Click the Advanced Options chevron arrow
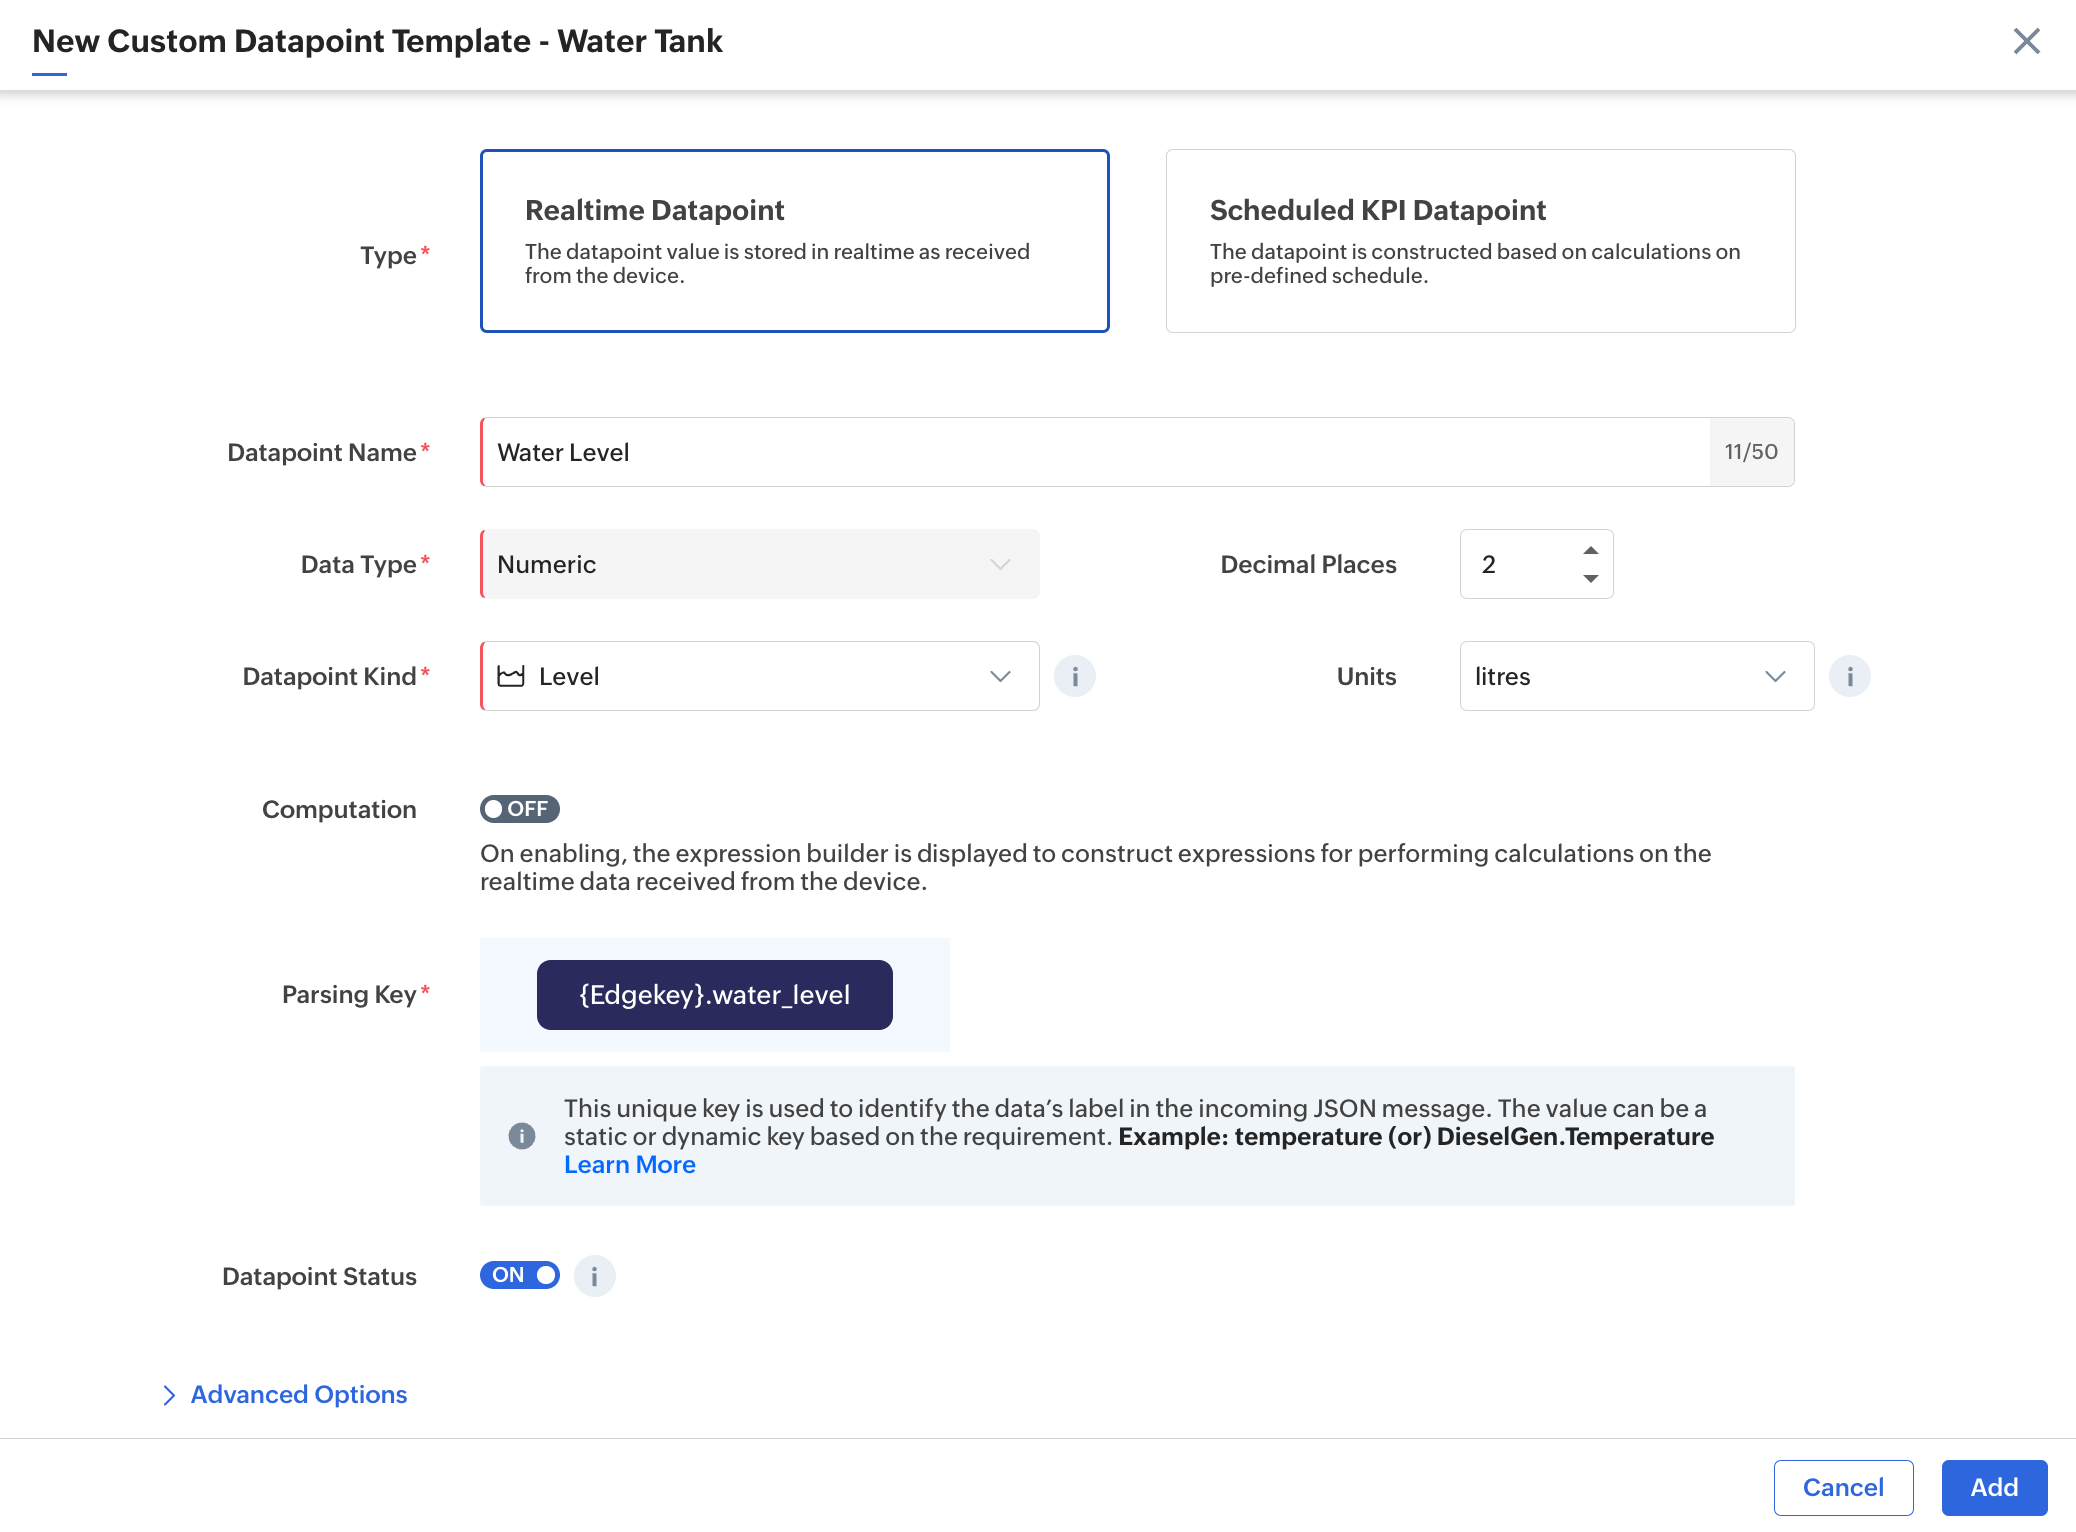Image resolution: width=2076 pixels, height=1532 pixels. 169,1395
